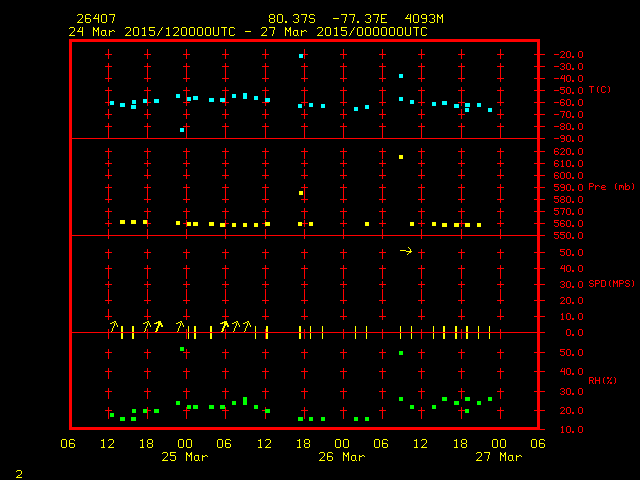Click the yellow pressure outlier near 615 mb
This screenshot has width=640, height=480.
tap(401, 157)
